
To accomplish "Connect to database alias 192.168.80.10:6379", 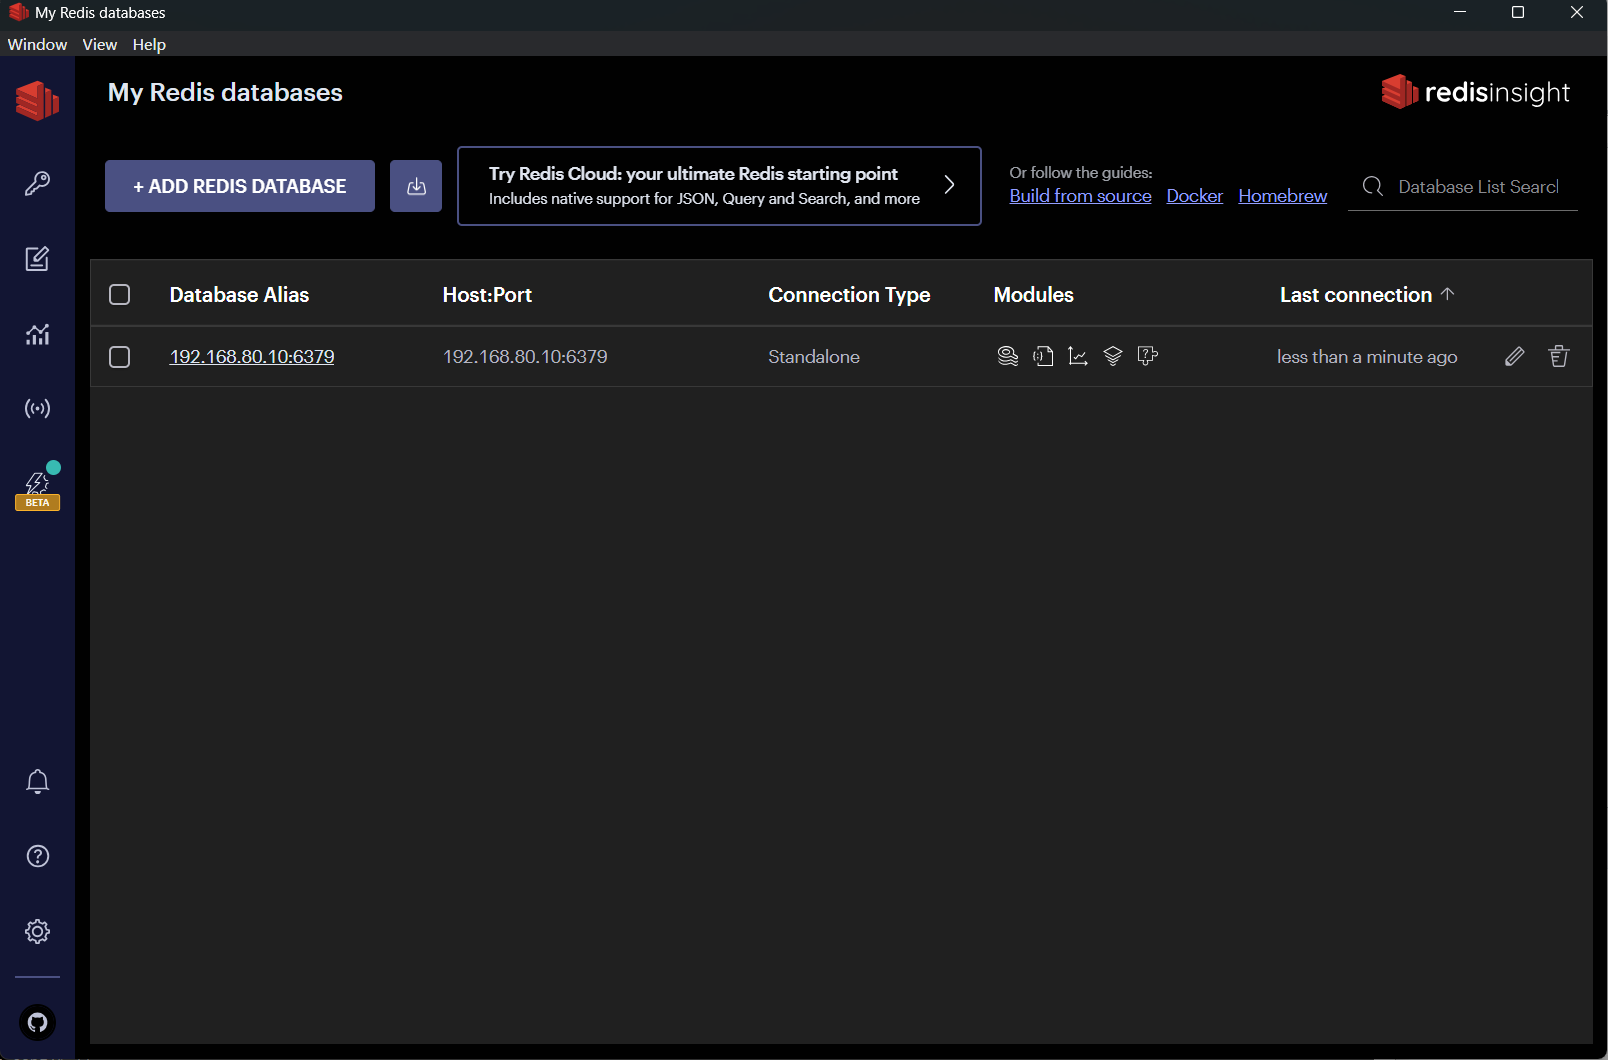I will [252, 357].
